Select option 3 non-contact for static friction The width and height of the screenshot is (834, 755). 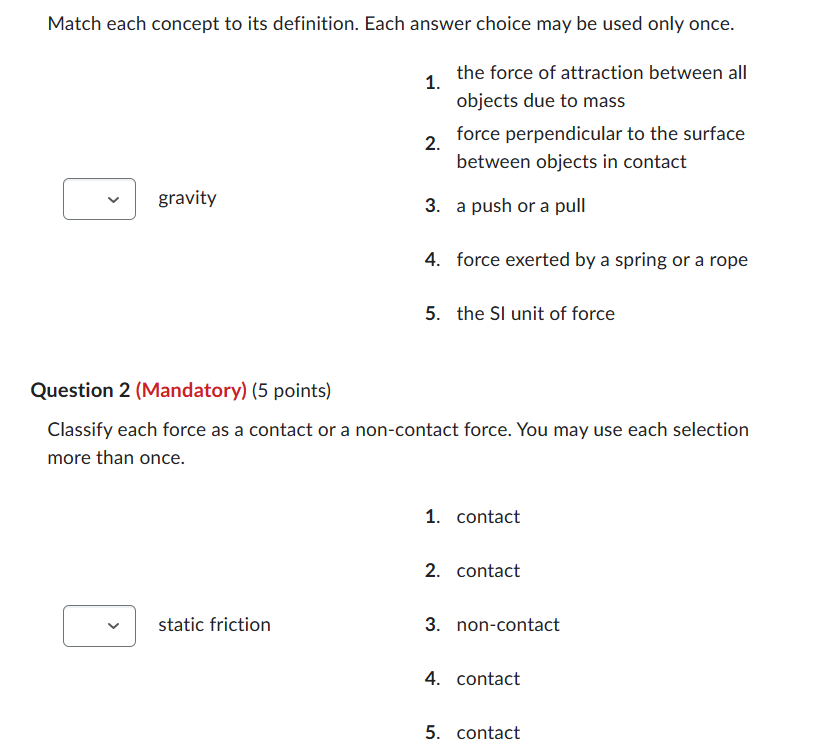tap(507, 624)
